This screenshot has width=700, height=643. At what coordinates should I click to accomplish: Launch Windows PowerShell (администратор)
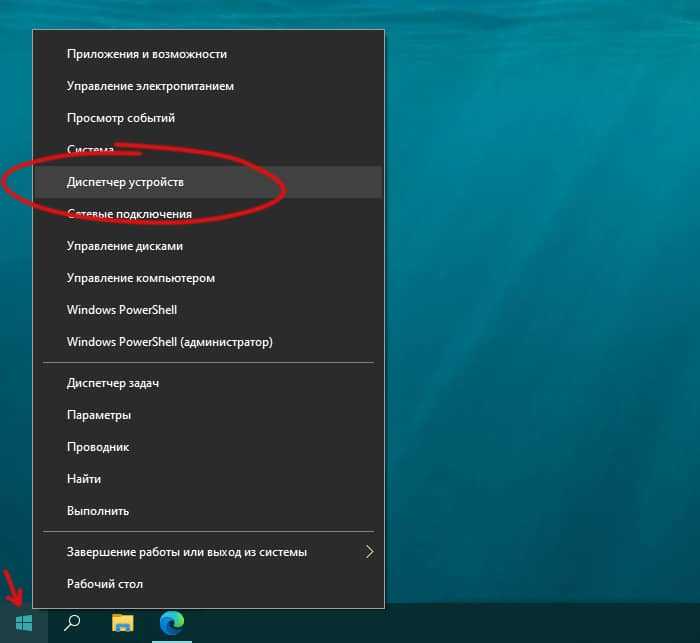click(x=208, y=342)
